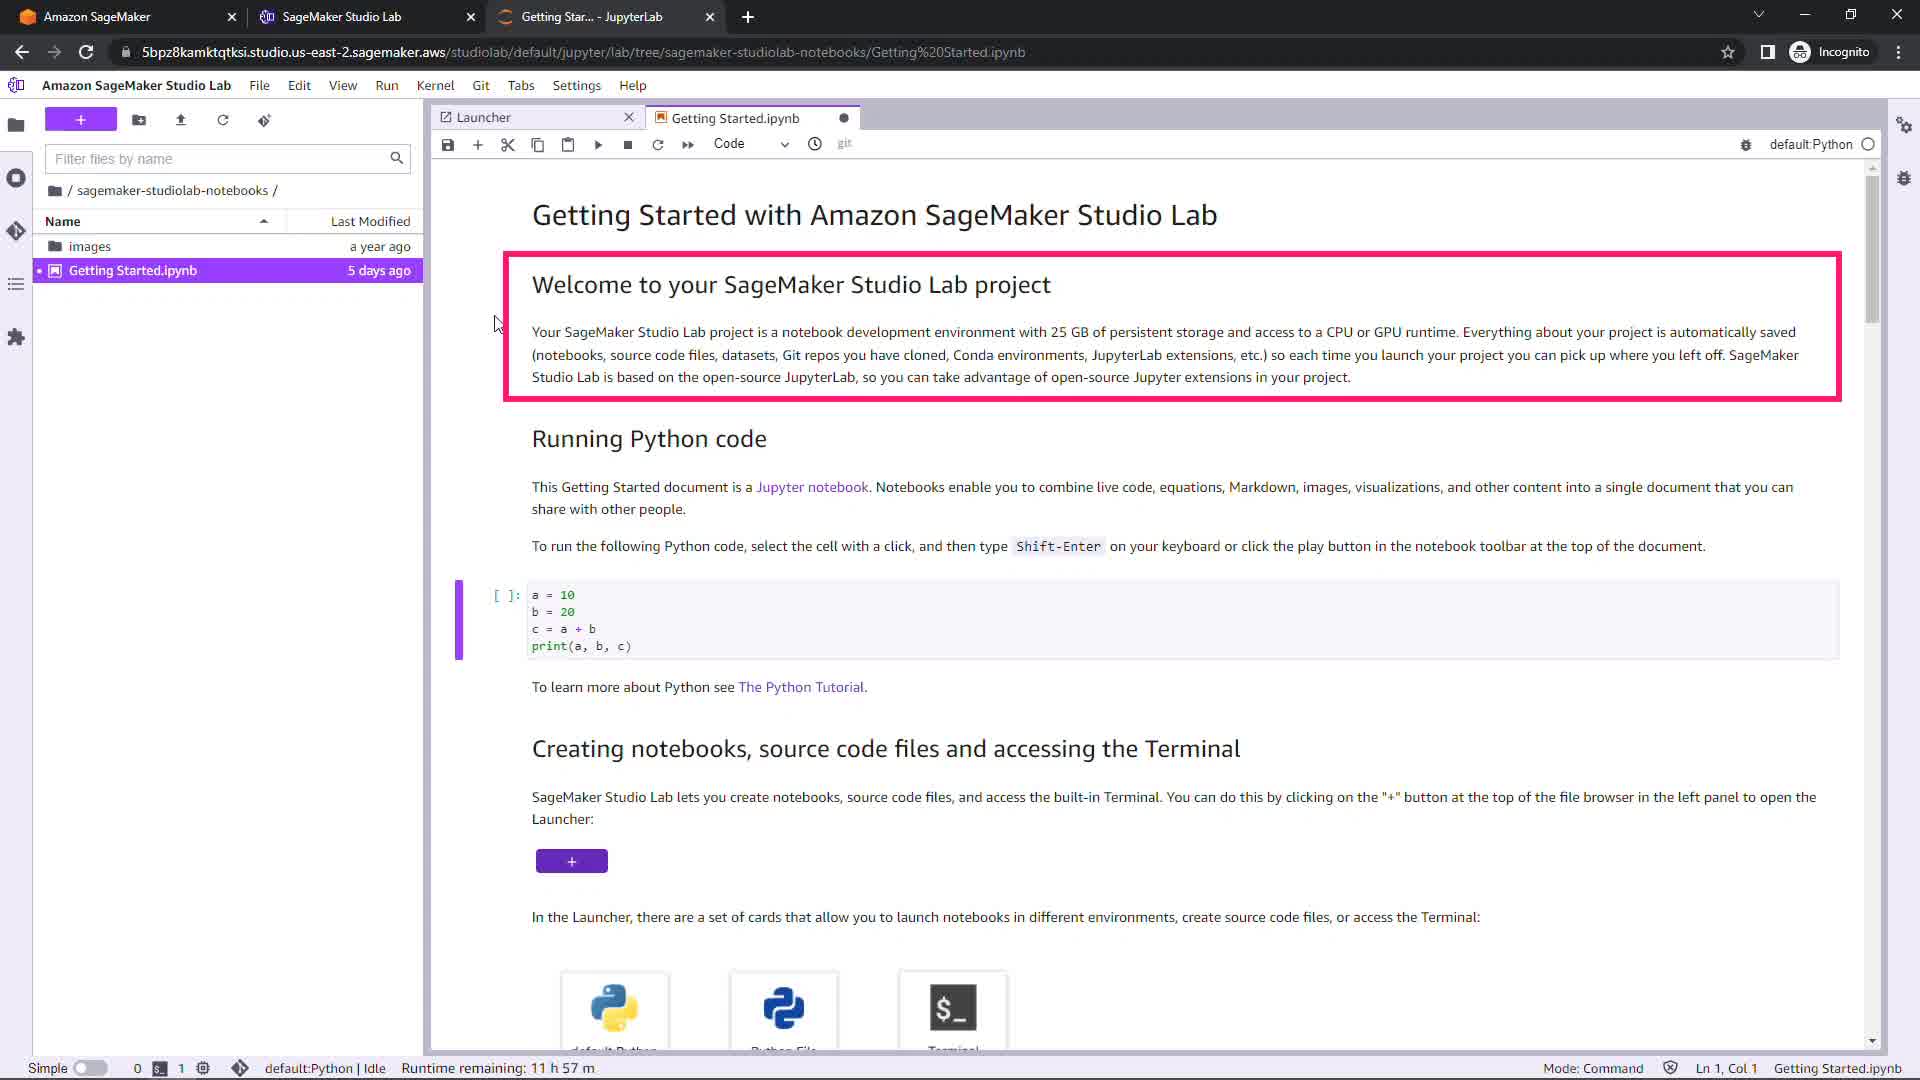Open the default:Python kernel selector
Image resolution: width=1920 pixels, height=1080 pixels.
1810,144
